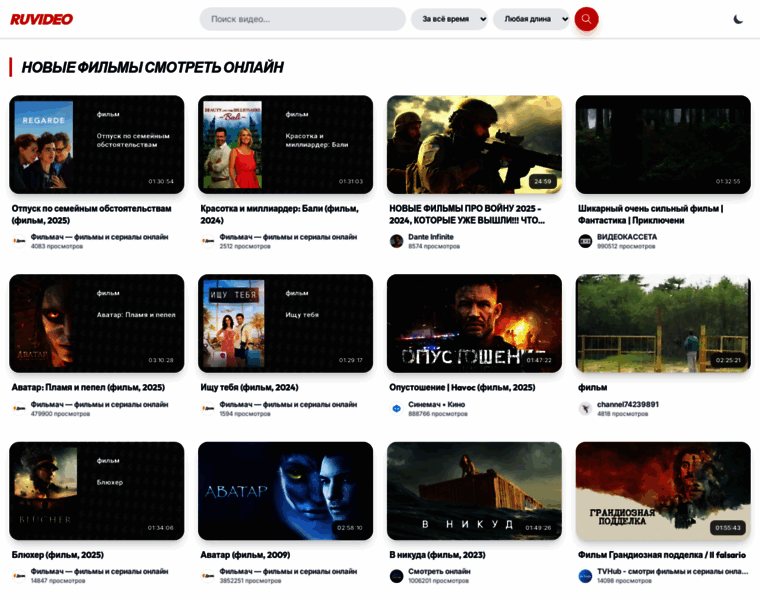Open the 'Ищу тебя' movie thumbnail
Viewport: 760px width, 600px height.
point(285,324)
